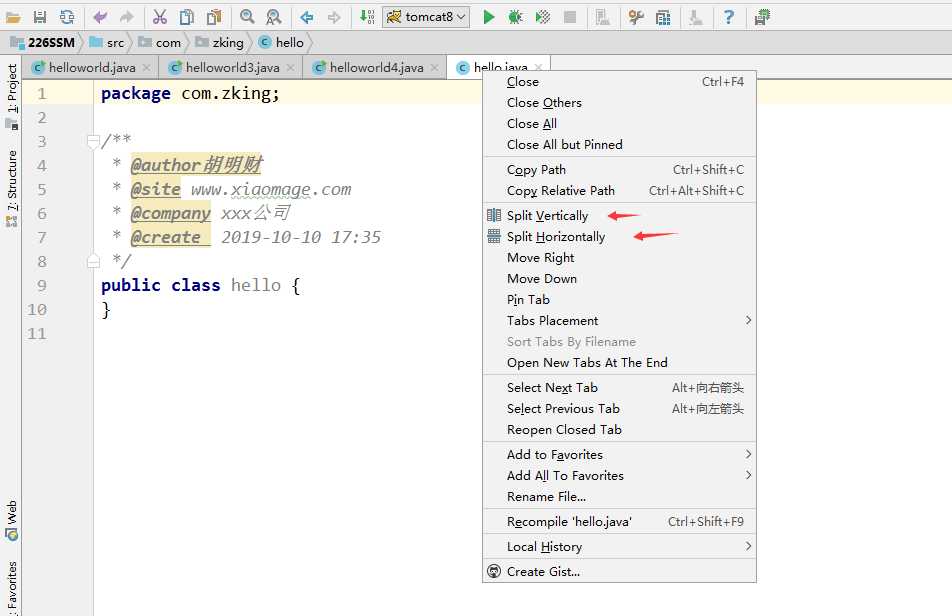Screen dimensions: 952x616
Task: Click the Save All toolbar icon
Action: 40,17
